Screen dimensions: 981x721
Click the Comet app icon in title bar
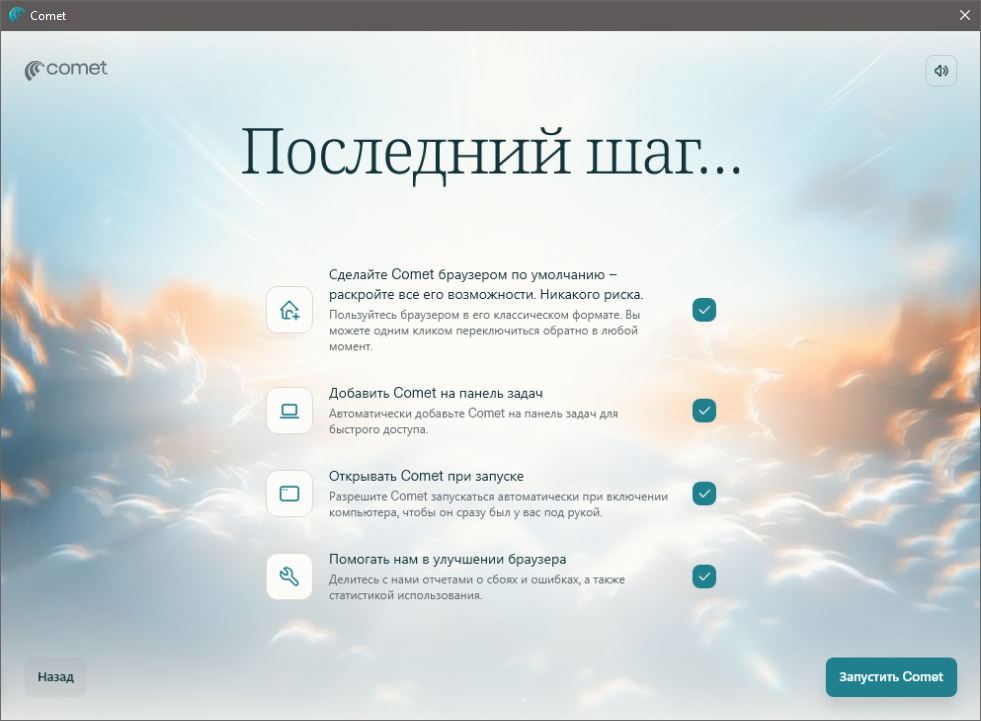(16, 15)
